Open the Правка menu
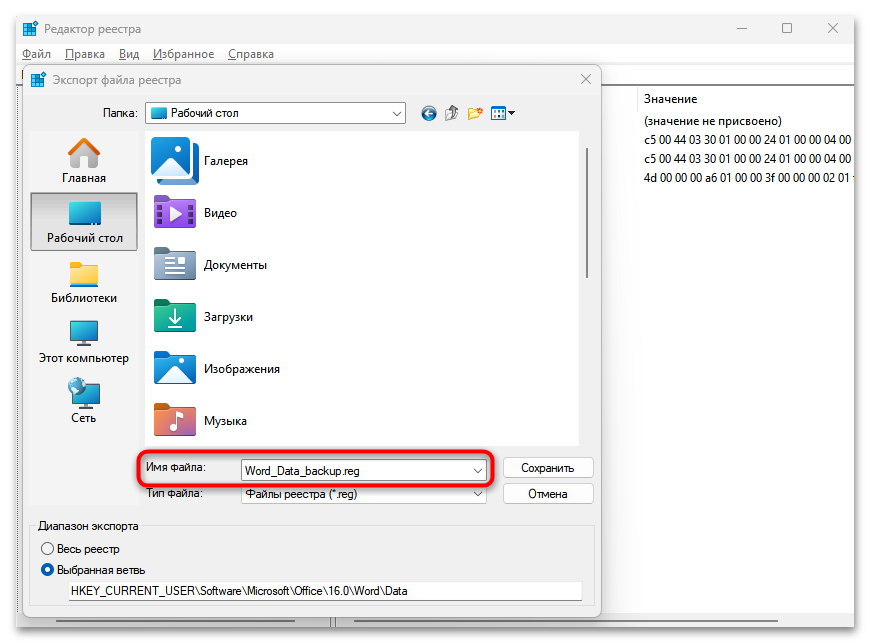The width and height of the screenshot is (870, 643). tap(85, 53)
